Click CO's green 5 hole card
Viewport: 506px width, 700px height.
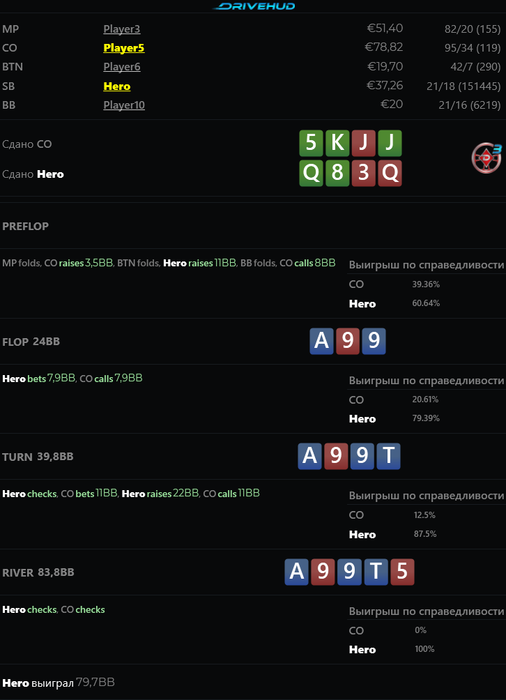point(311,143)
